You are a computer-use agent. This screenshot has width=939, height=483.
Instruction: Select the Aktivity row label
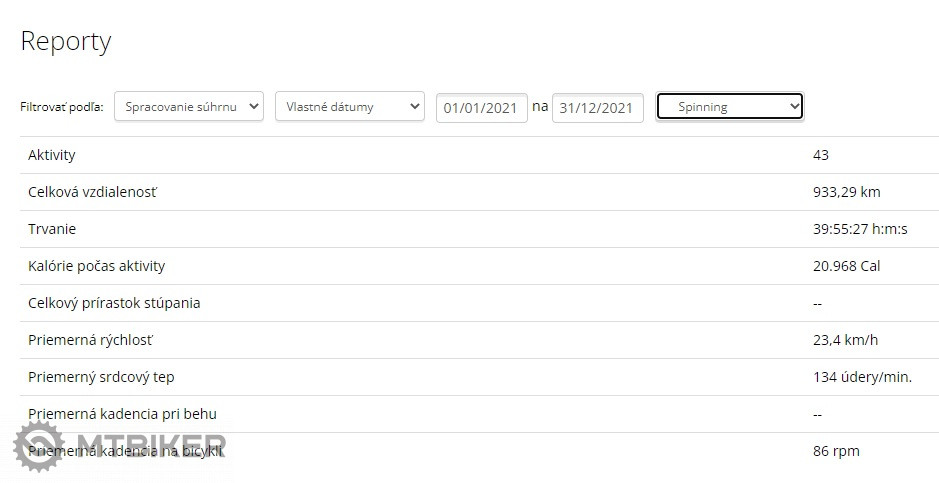52,155
